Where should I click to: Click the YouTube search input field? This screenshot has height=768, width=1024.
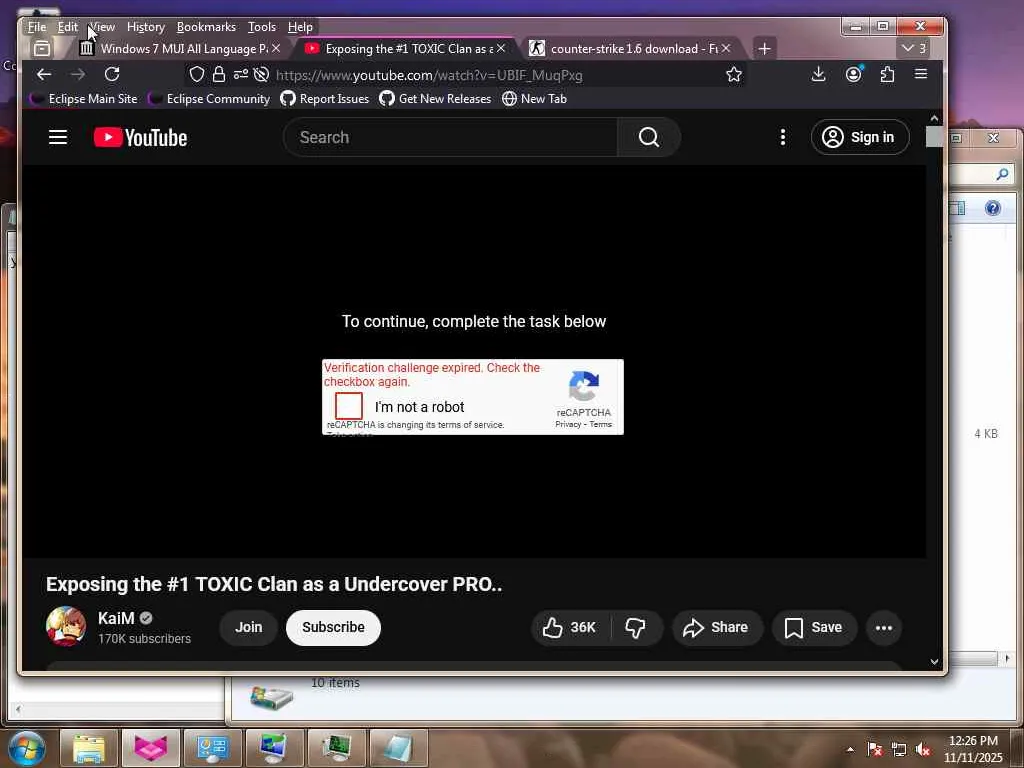coord(451,137)
